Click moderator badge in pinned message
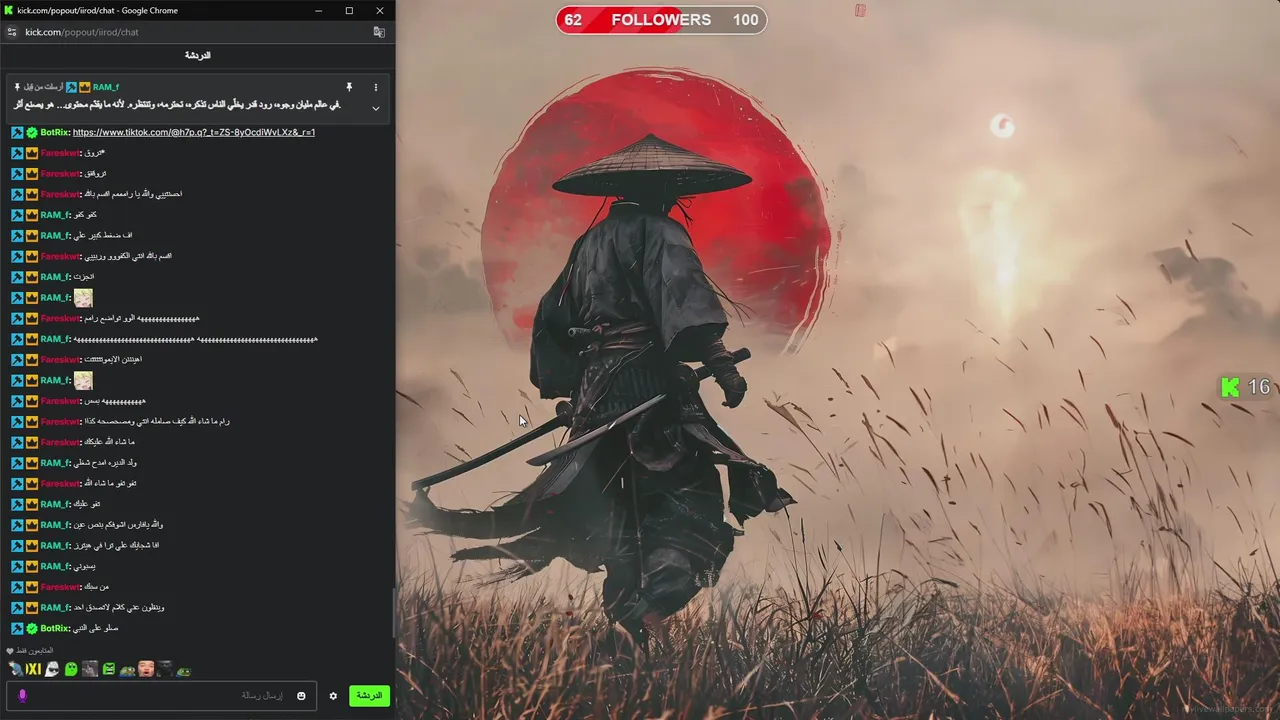 click(72, 87)
